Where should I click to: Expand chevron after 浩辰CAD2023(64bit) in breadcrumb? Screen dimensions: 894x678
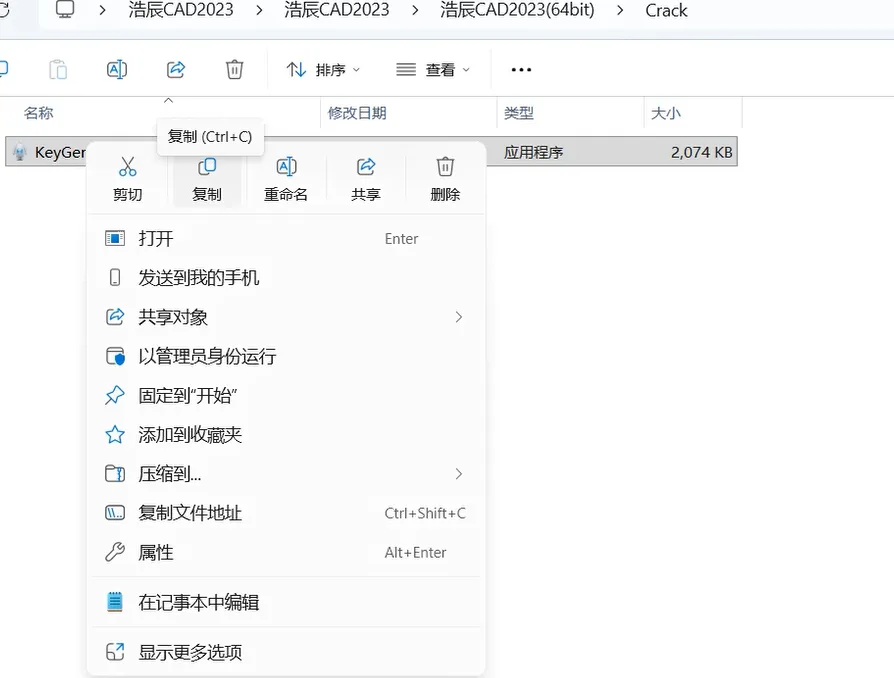coord(620,10)
